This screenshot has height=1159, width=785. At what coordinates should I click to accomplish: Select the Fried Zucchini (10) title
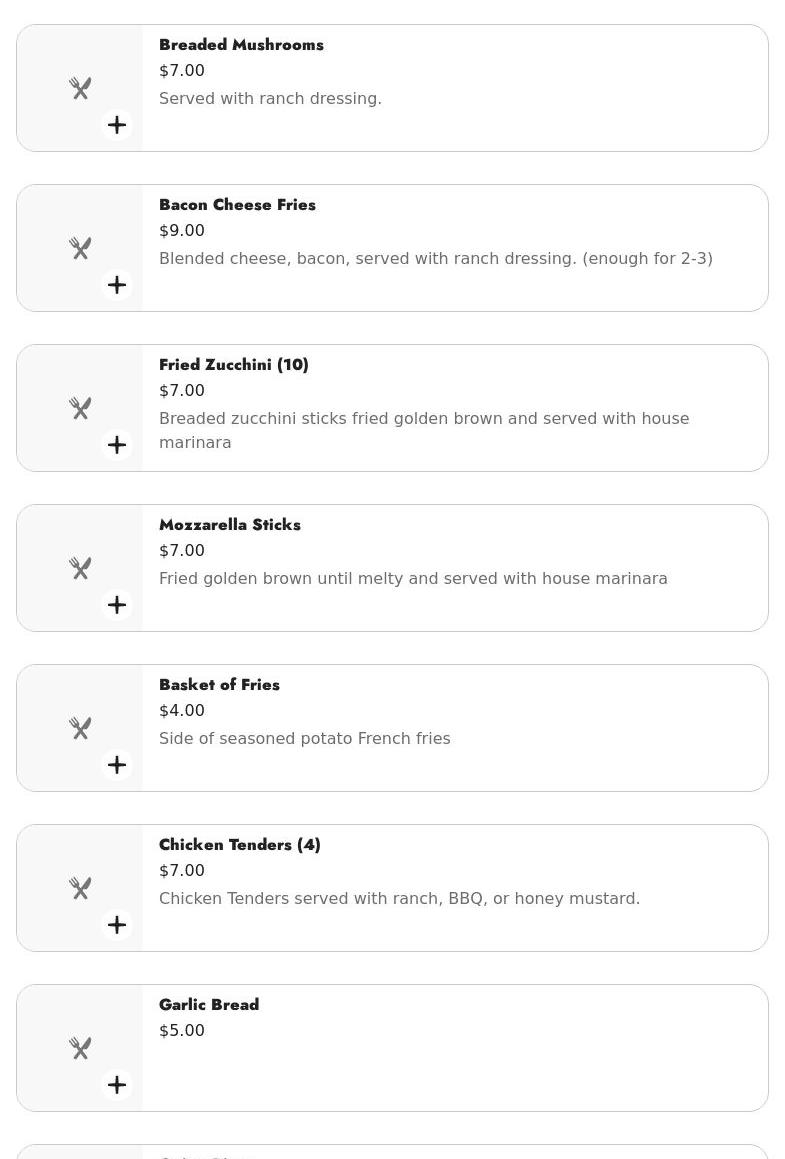point(234,365)
